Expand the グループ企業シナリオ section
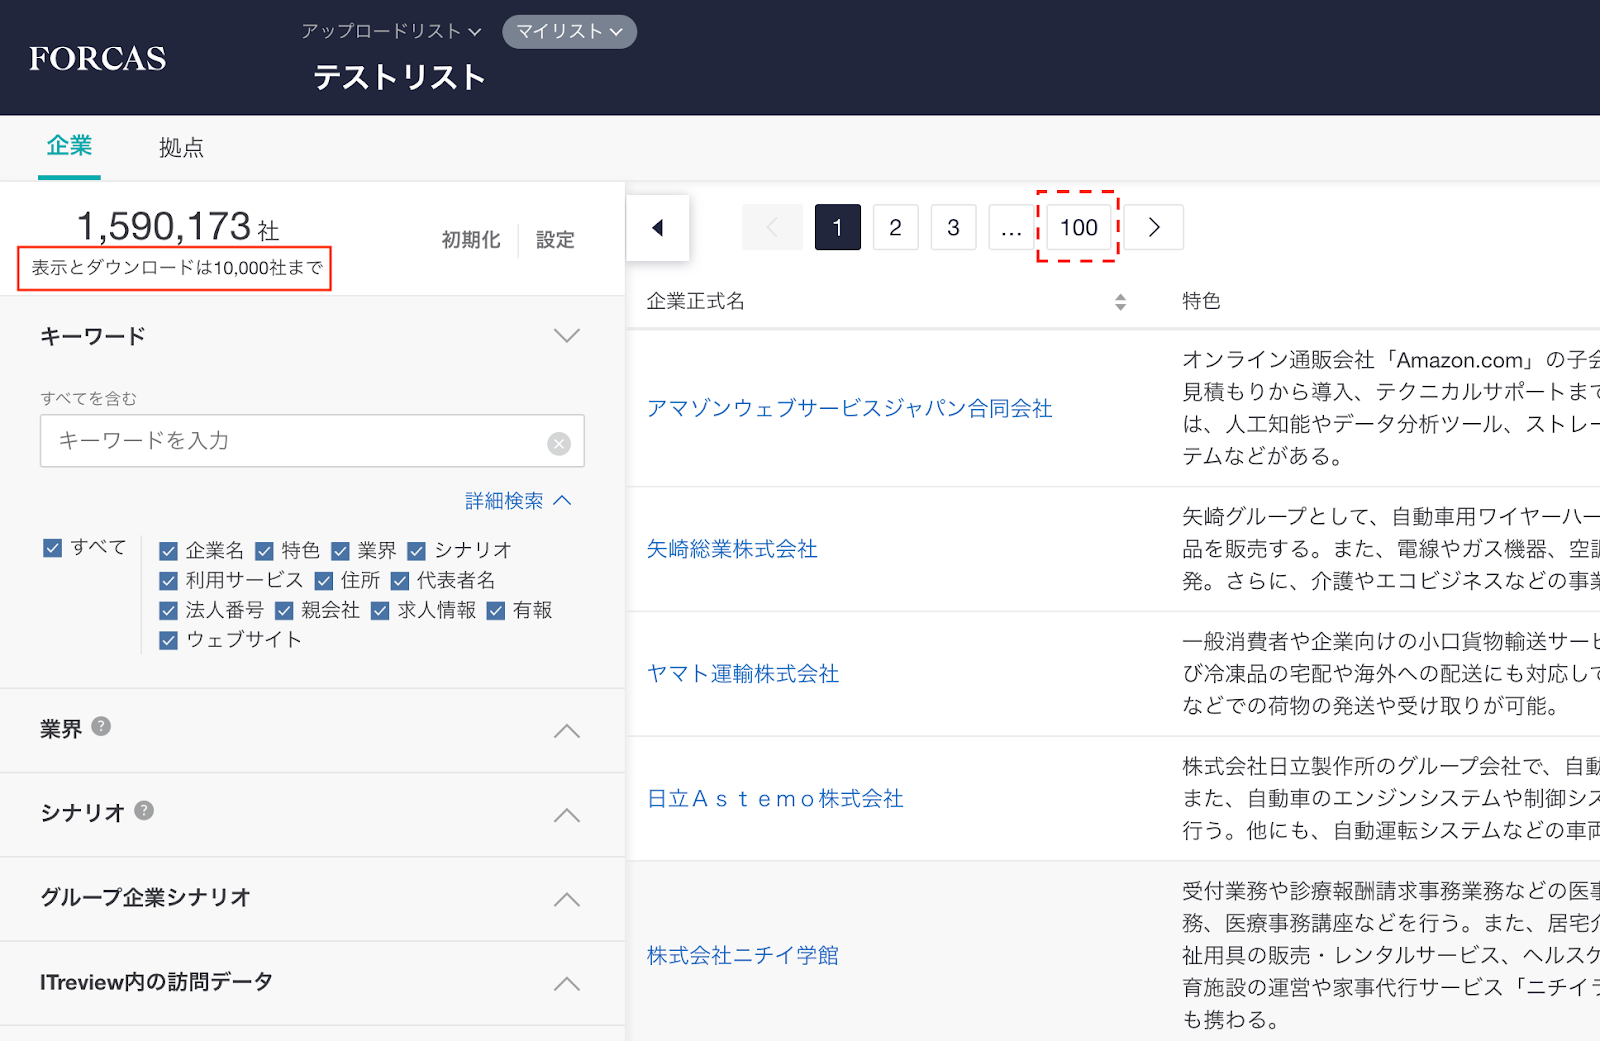The height and width of the screenshot is (1041, 1600). click(x=566, y=898)
